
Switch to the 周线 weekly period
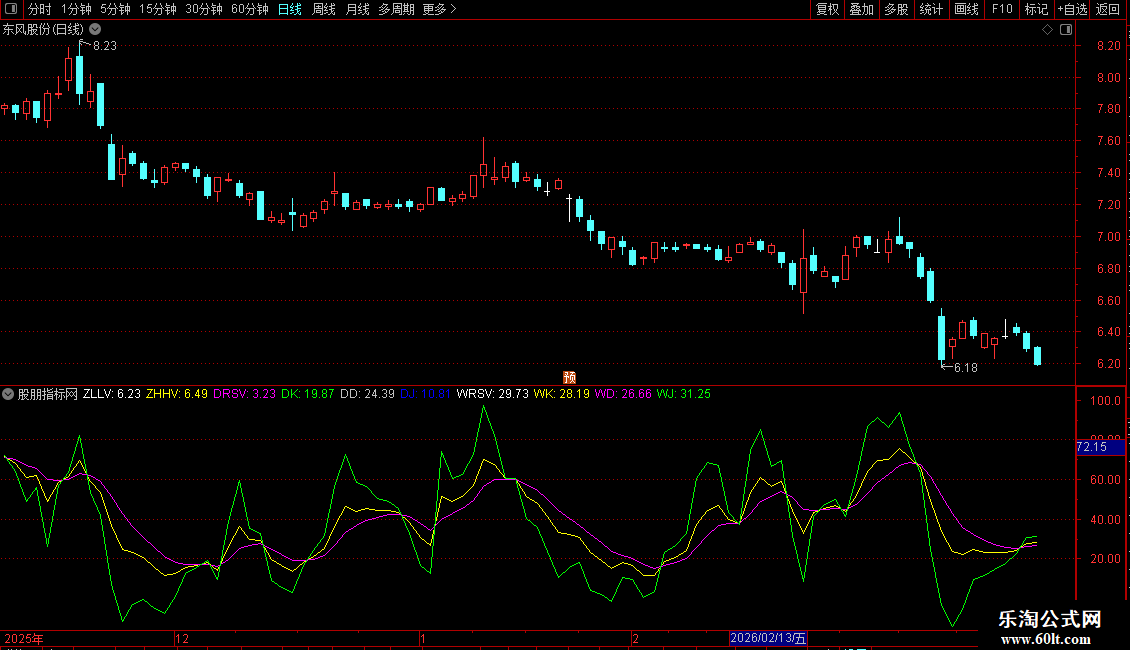[x=323, y=10]
